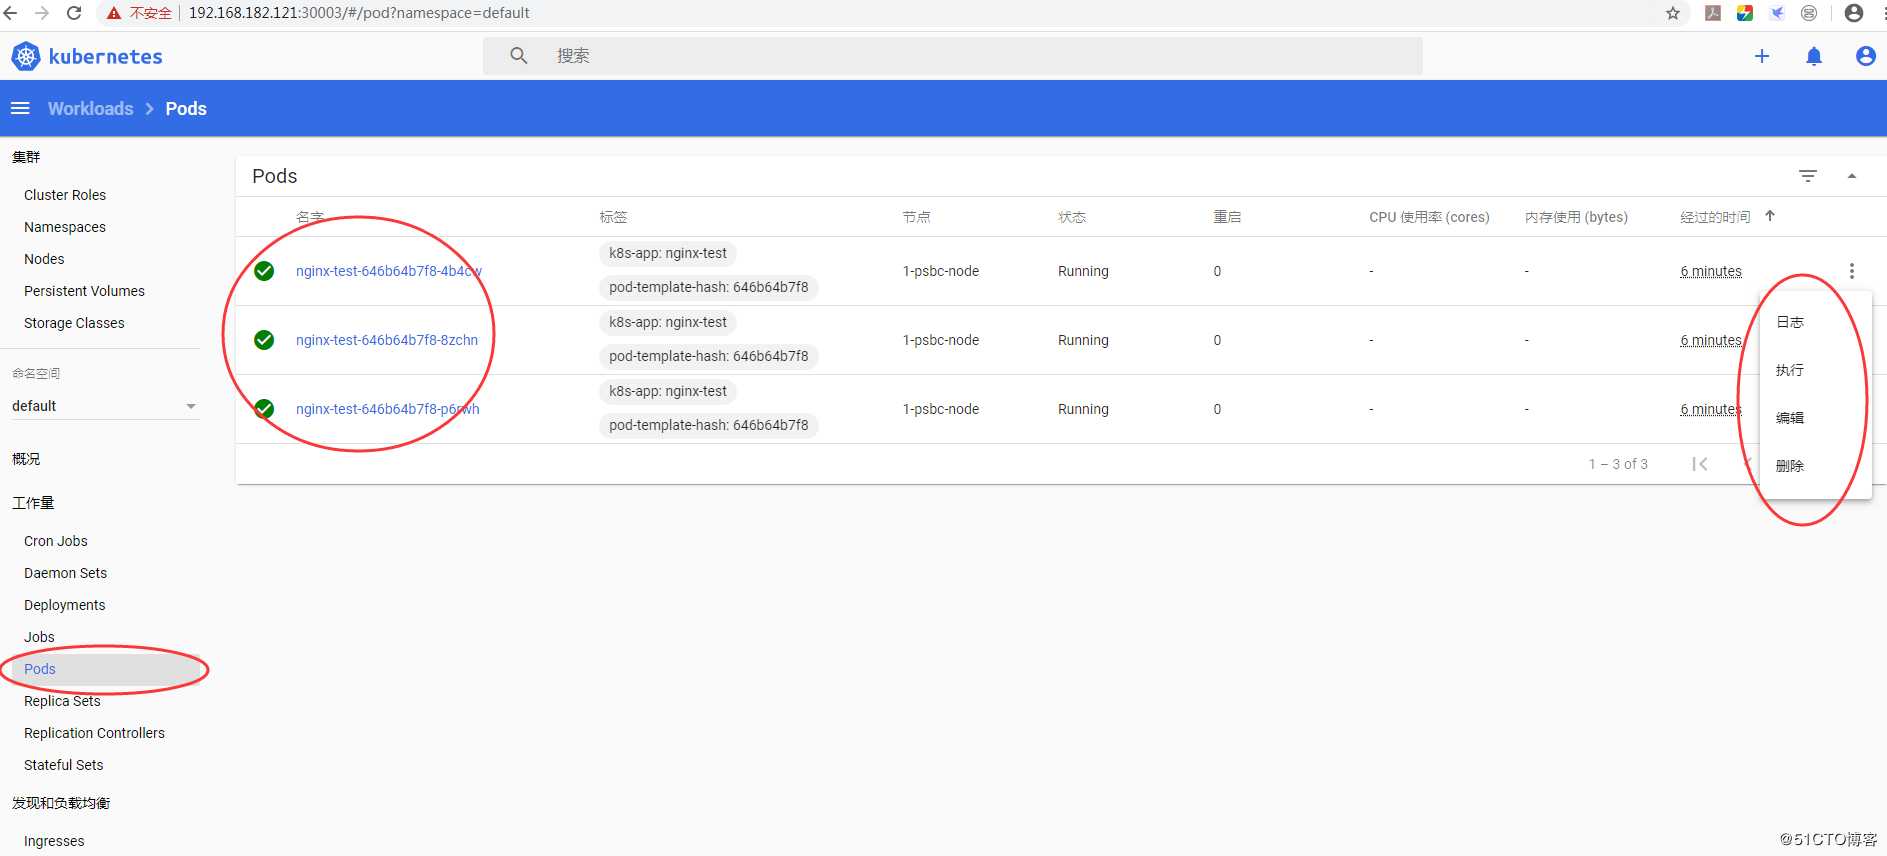Viewport: 1887px width, 856px height.
Task: Click the kubernetes title text
Action: tap(105, 56)
